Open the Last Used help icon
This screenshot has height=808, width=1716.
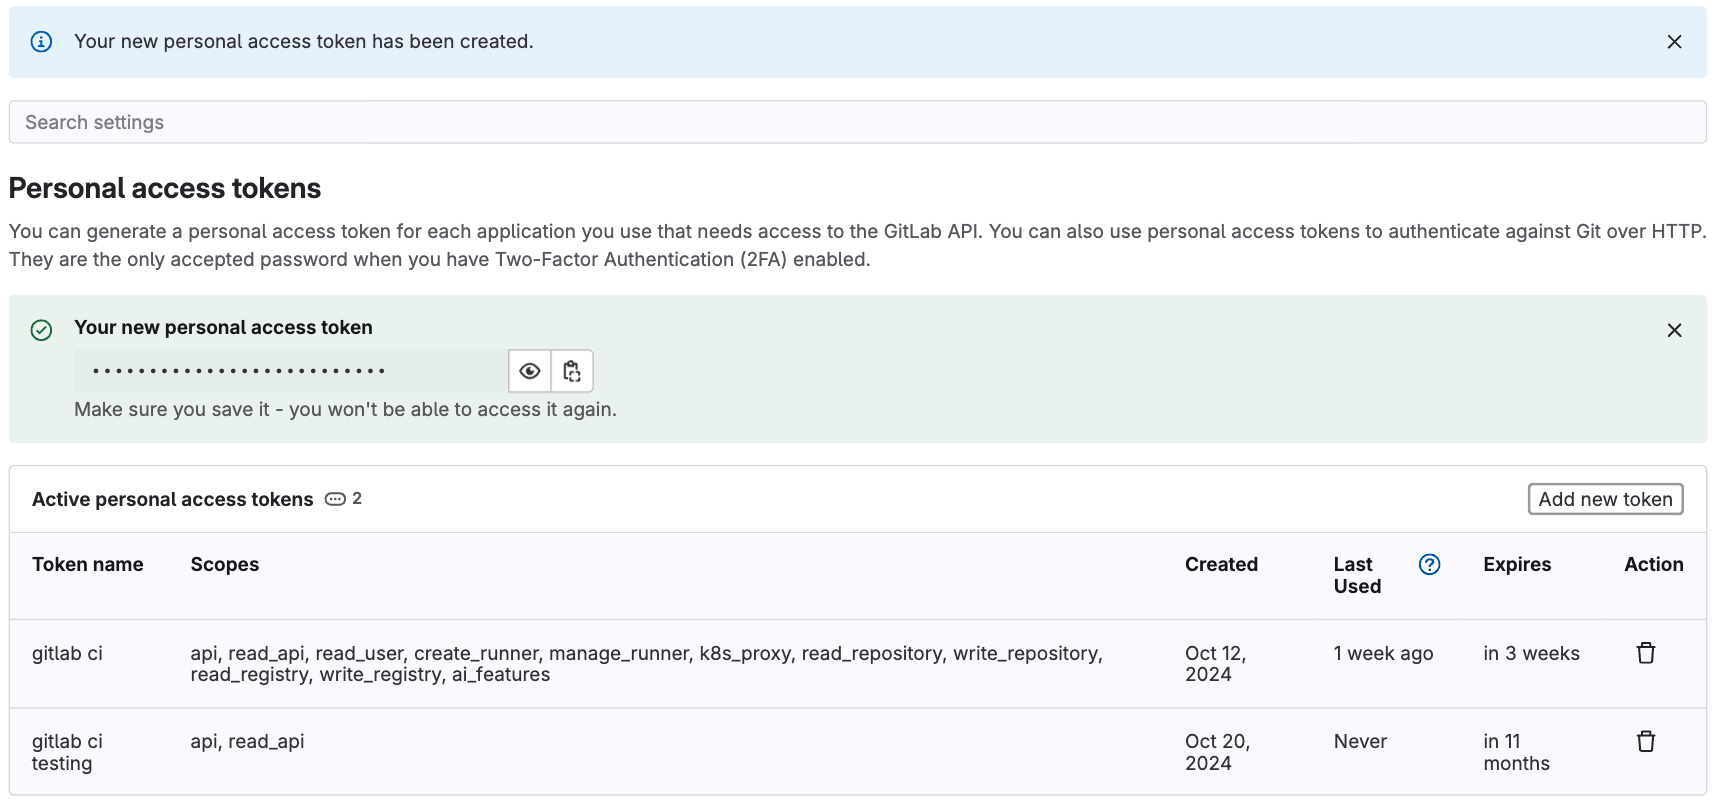[1429, 565]
